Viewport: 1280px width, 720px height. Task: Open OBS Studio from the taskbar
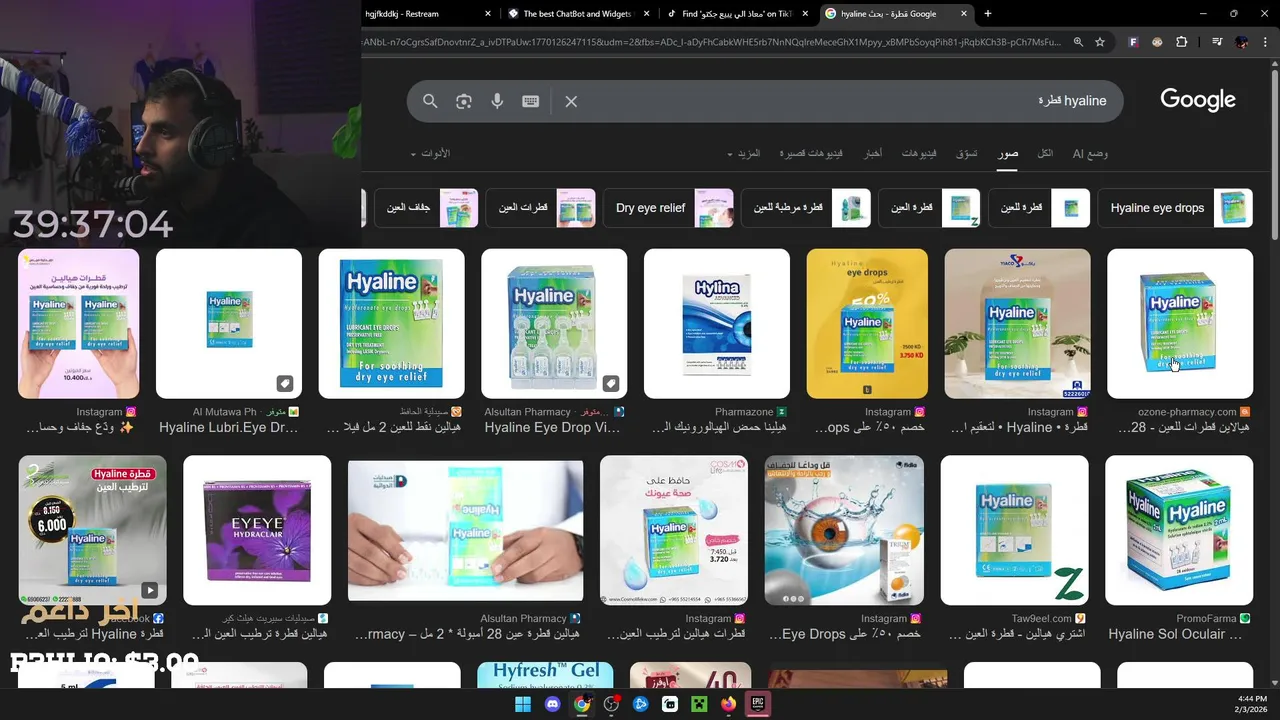coord(611,704)
